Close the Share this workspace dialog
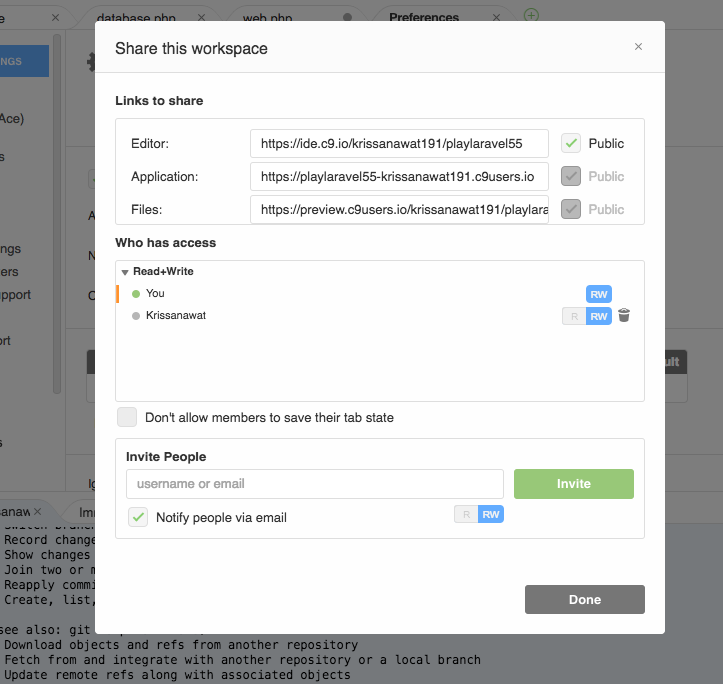This screenshot has height=684, width=723. [x=638, y=47]
